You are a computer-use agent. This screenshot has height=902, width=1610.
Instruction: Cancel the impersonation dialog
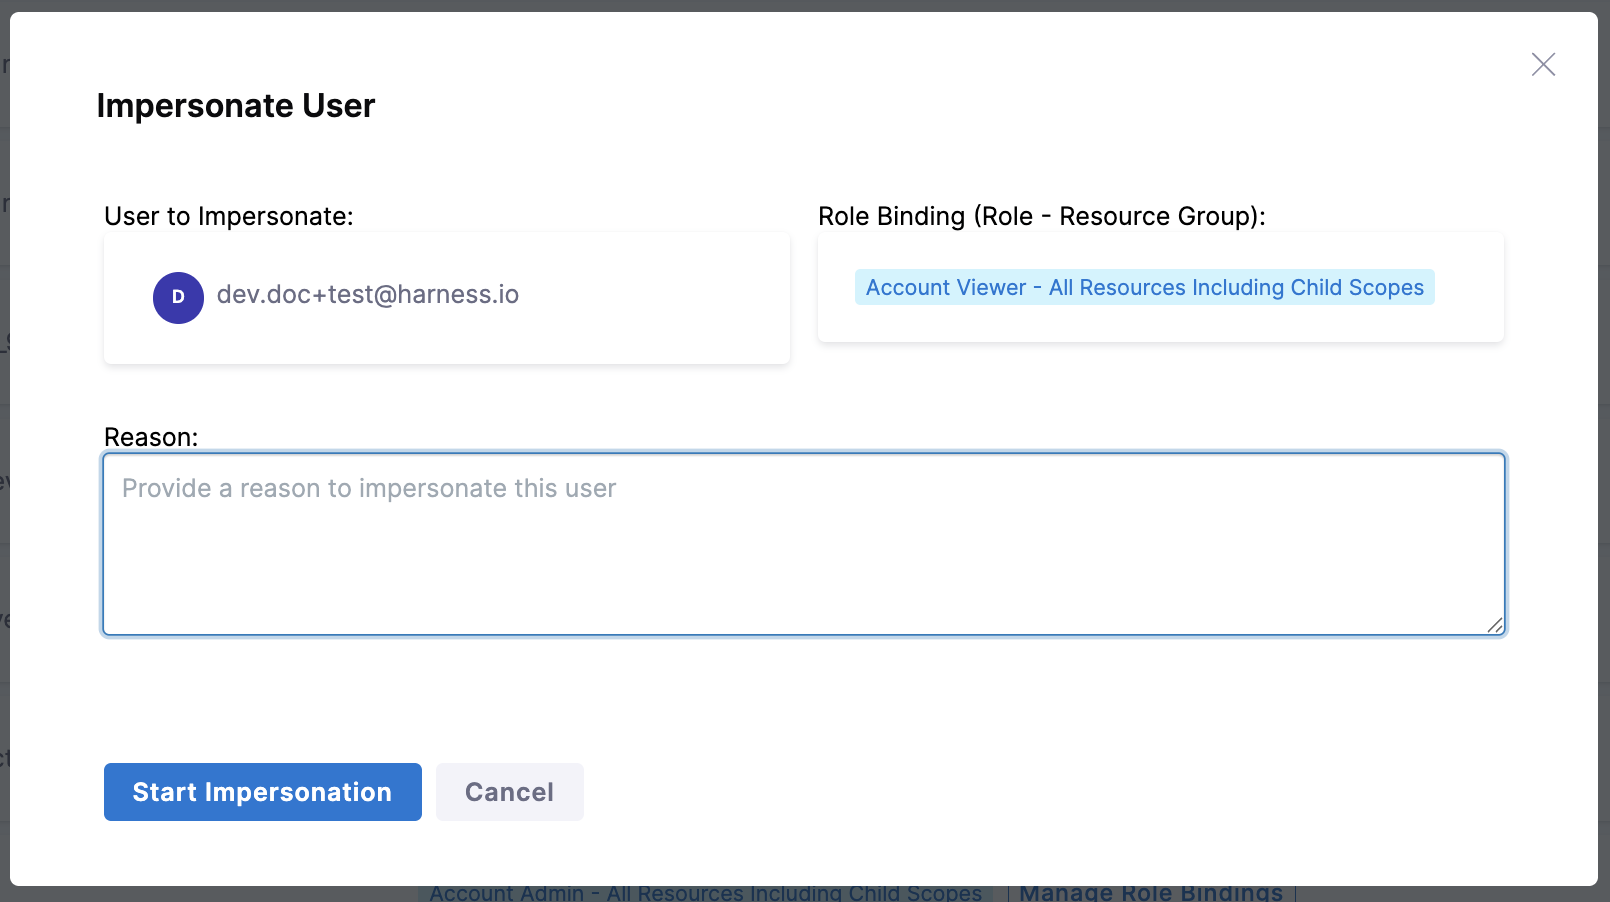[509, 792]
